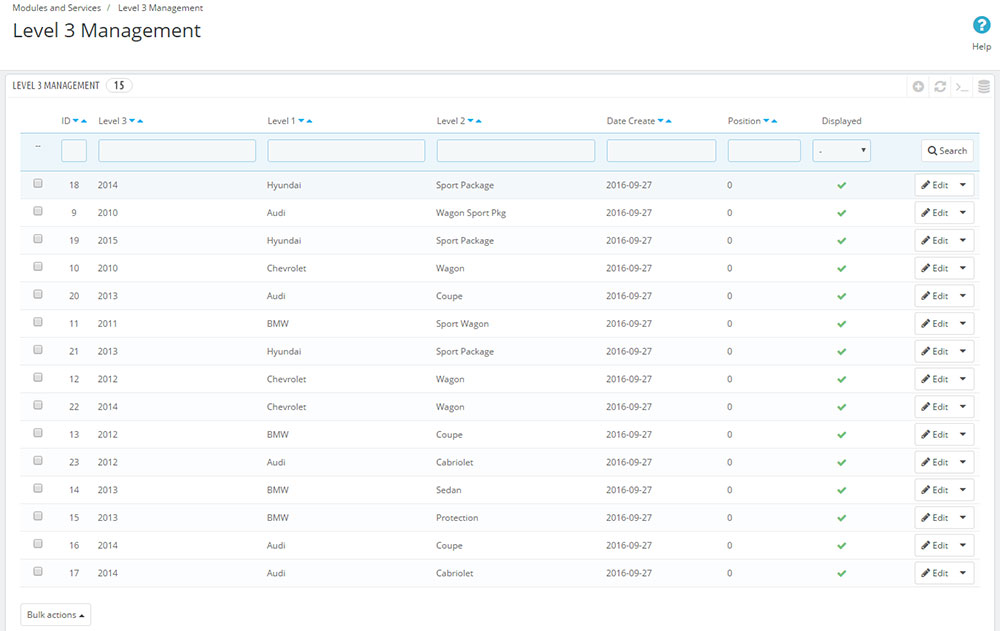Focus the Date Create filter field

coord(661,151)
